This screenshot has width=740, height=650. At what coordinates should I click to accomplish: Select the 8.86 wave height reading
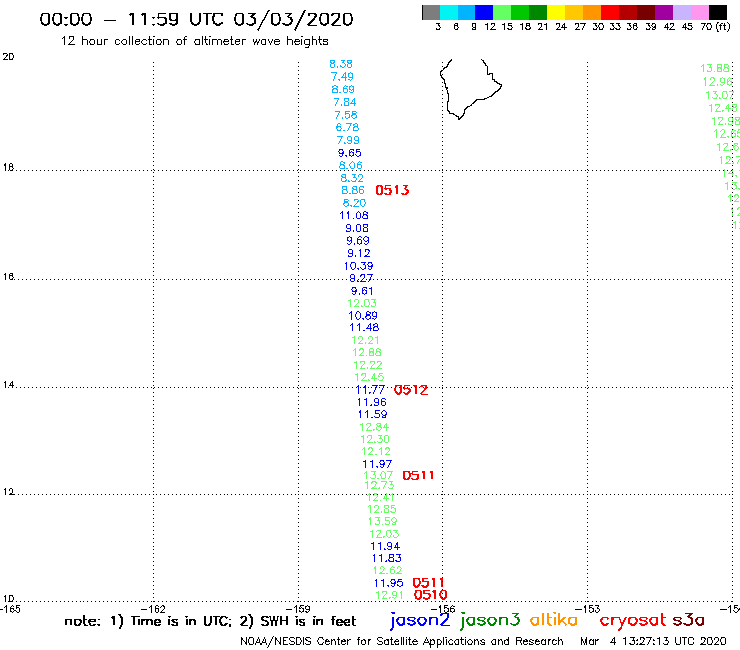353,190
